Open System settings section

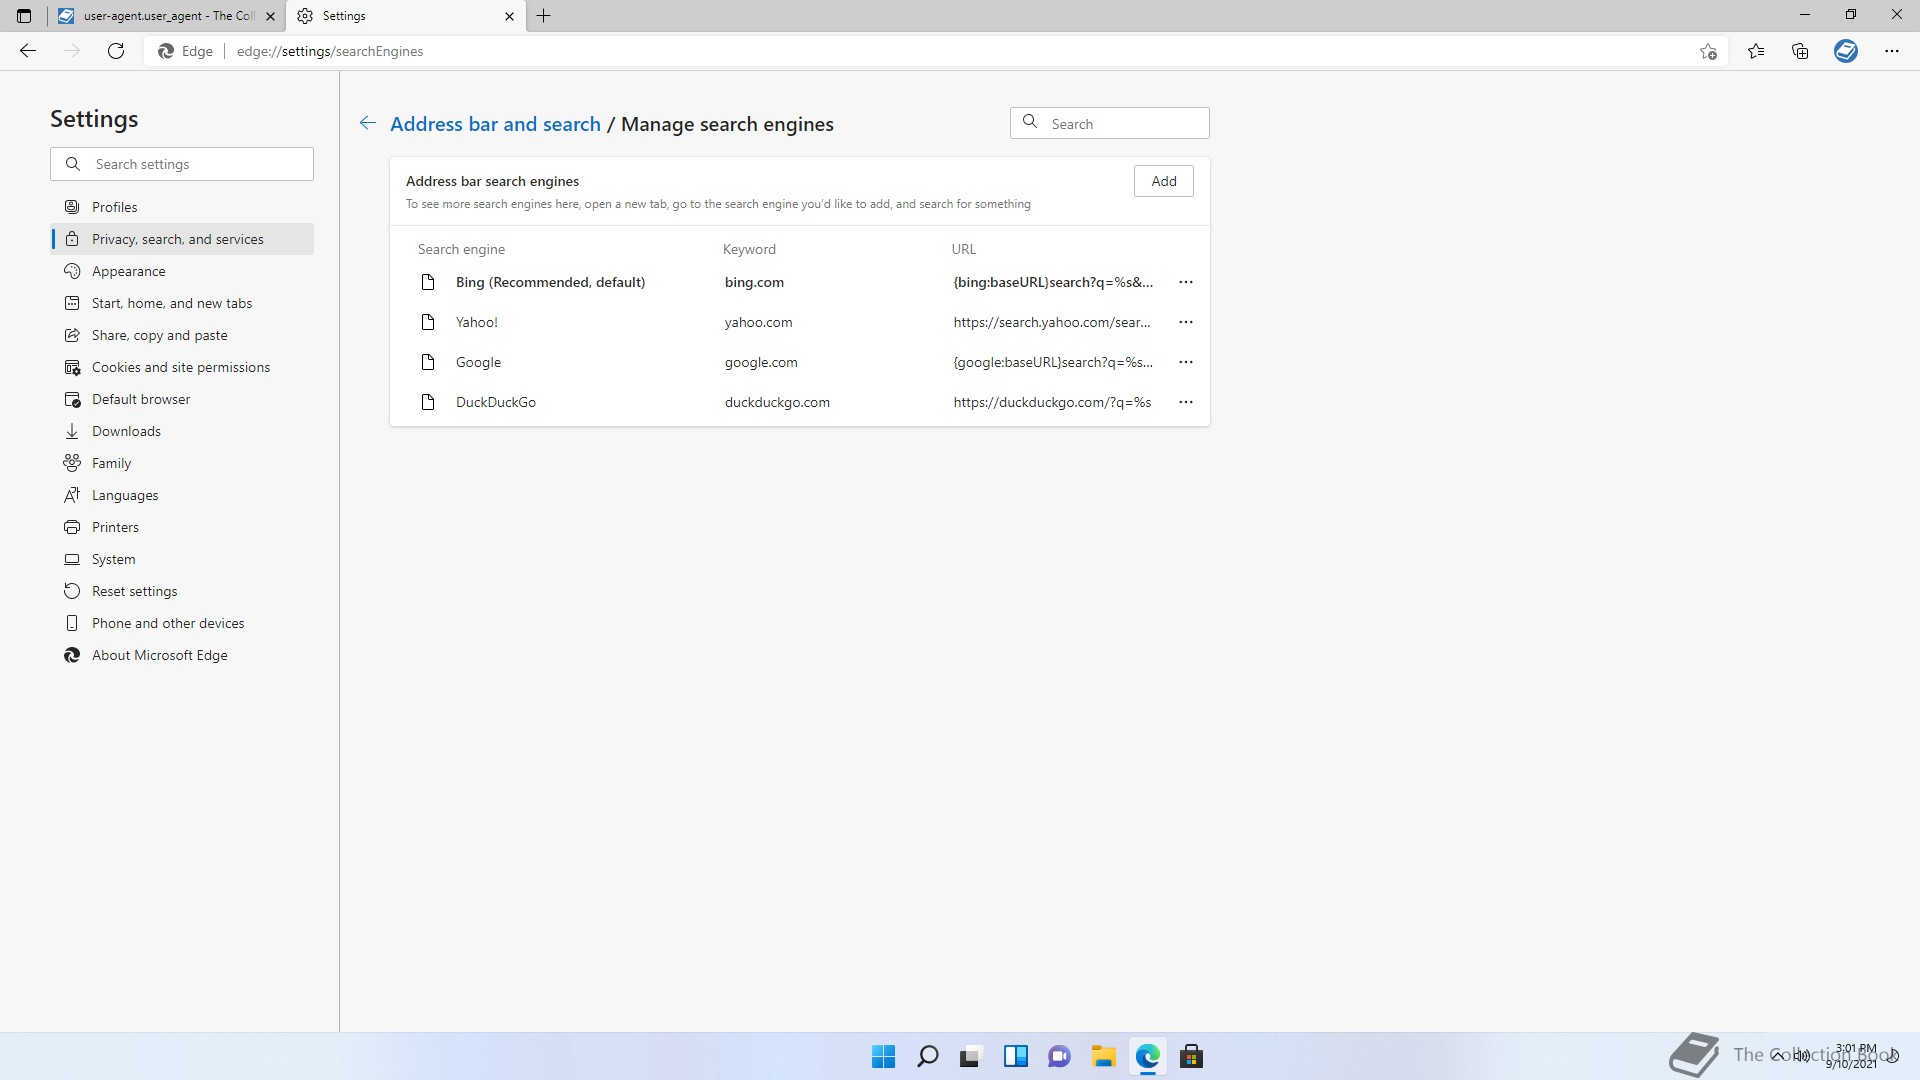tap(182, 559)
